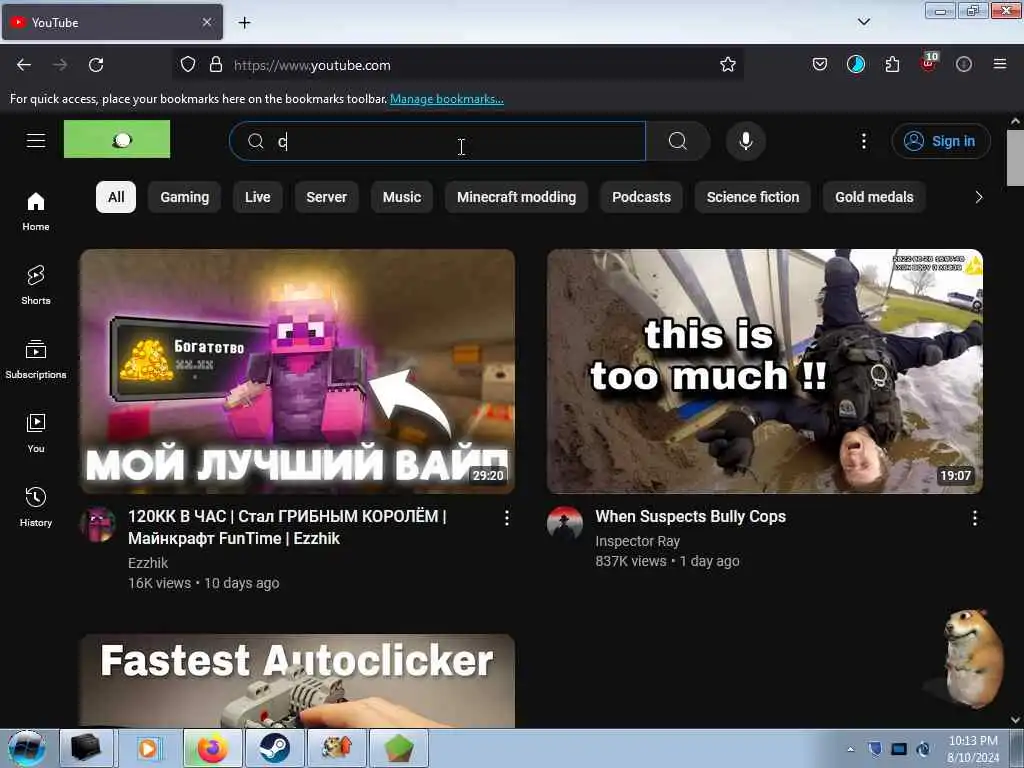Open media player taskbar icon

pos(148,748)
